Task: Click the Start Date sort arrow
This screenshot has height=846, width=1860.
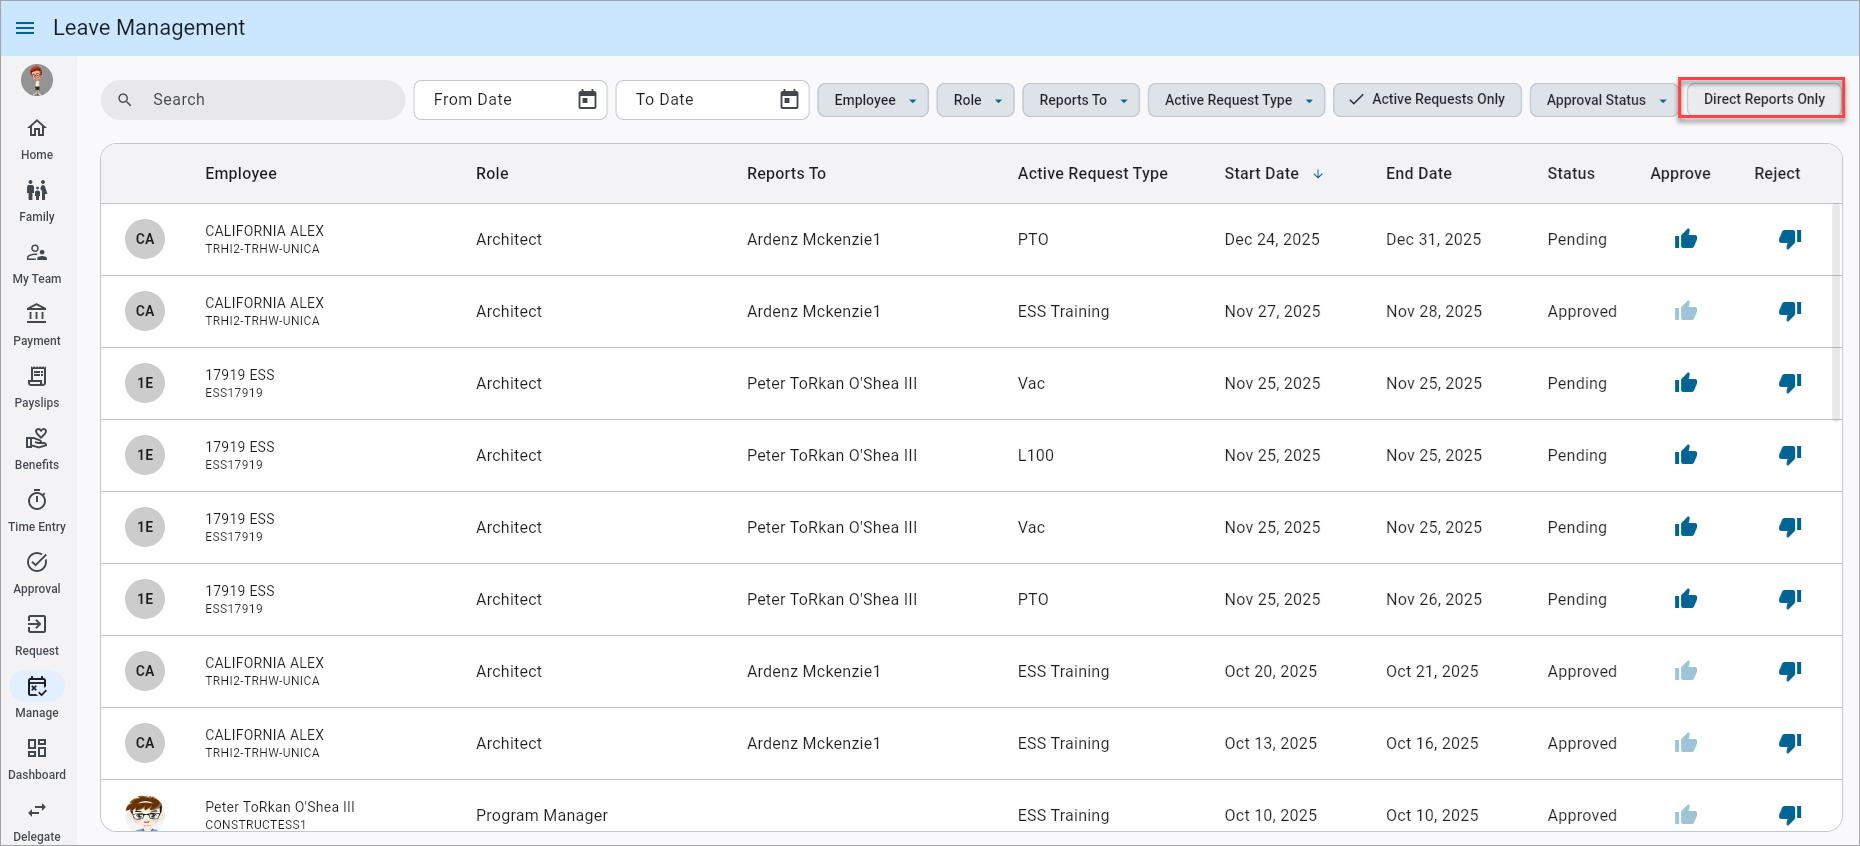Action: click(1318, 174)
